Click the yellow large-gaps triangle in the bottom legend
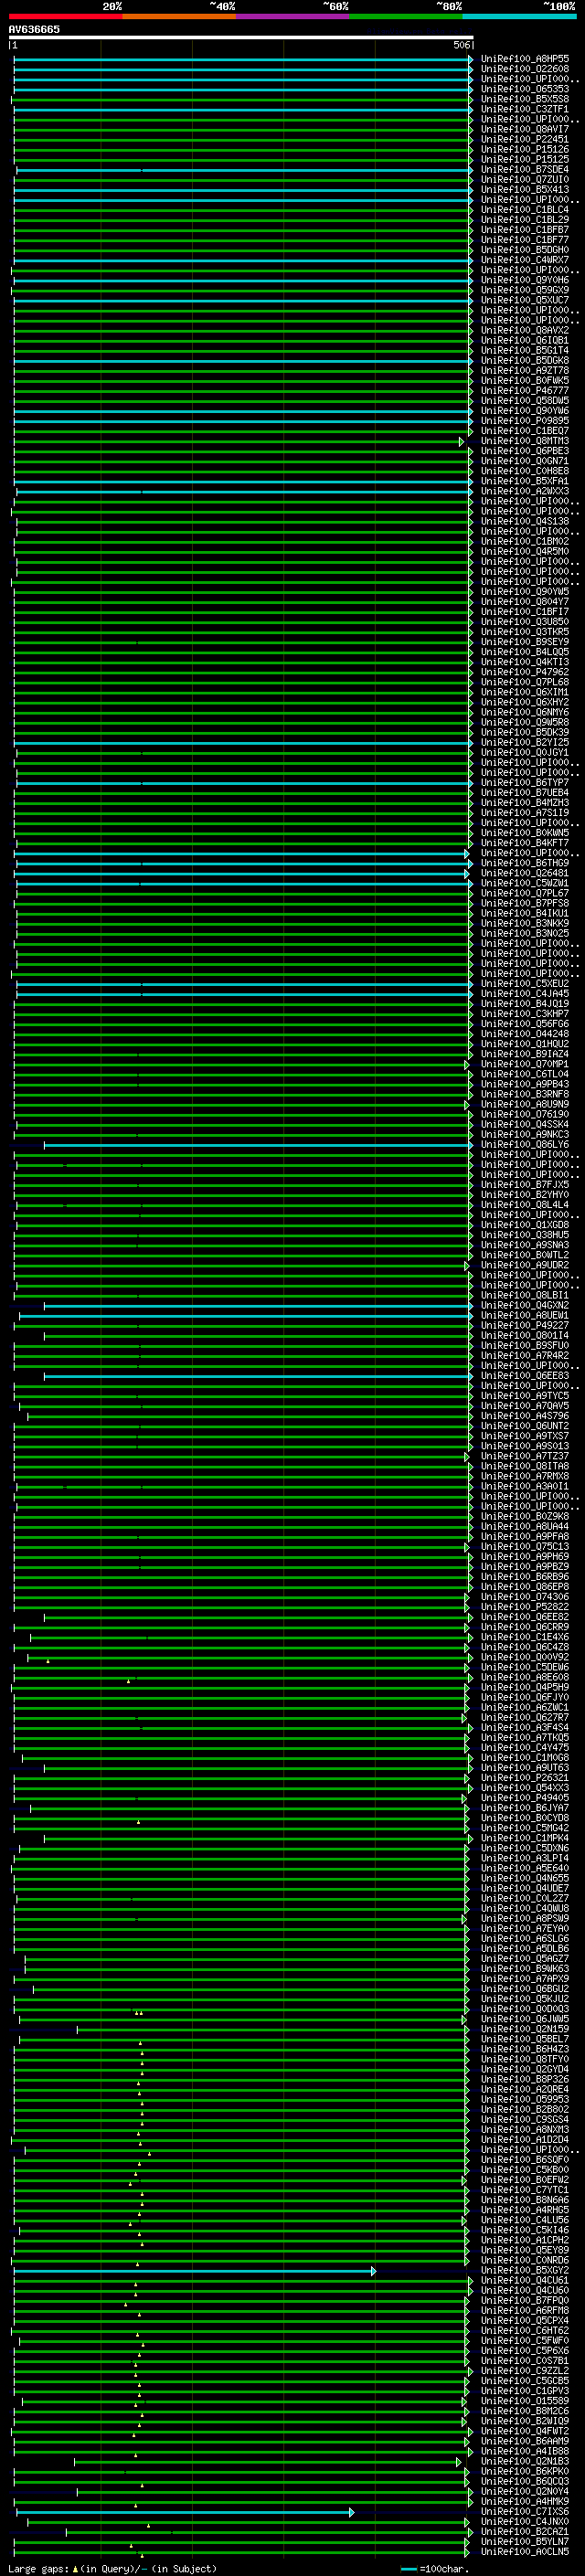 click(75, 2569)
